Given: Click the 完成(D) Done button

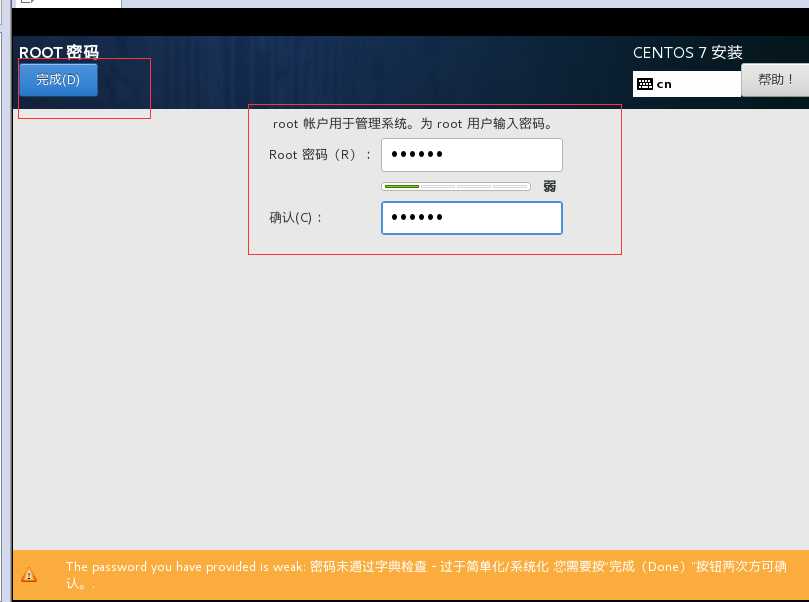Looking at the screenshot, I should tap(58, 80).
